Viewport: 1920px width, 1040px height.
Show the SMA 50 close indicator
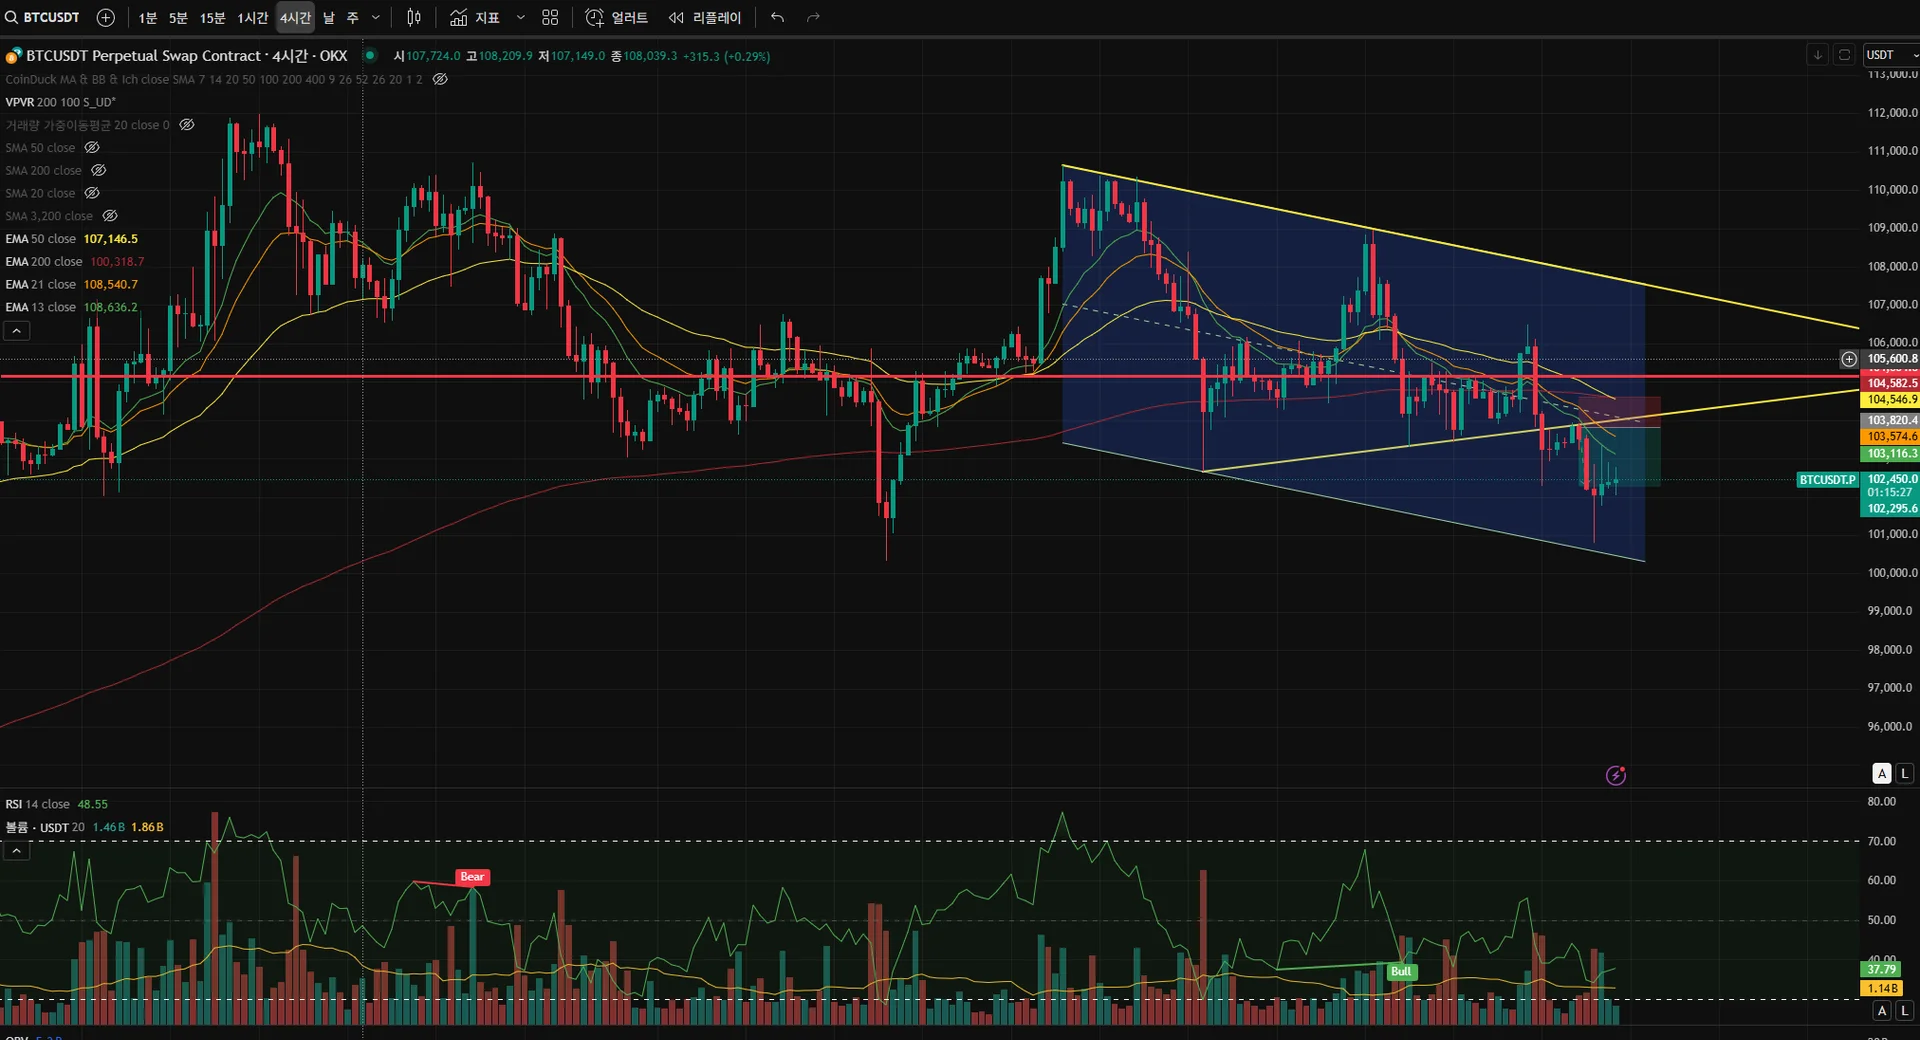(92, 148)
